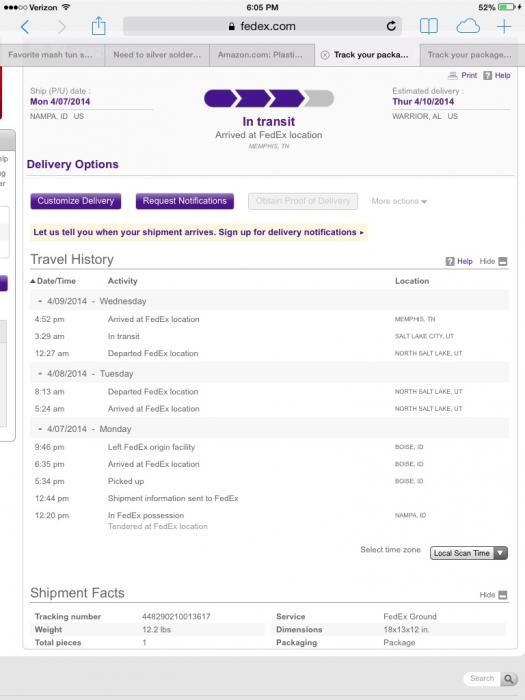The image size is (525, 700).
Task: Open the Local Scan Time dropdown
Action: point(469,553)
